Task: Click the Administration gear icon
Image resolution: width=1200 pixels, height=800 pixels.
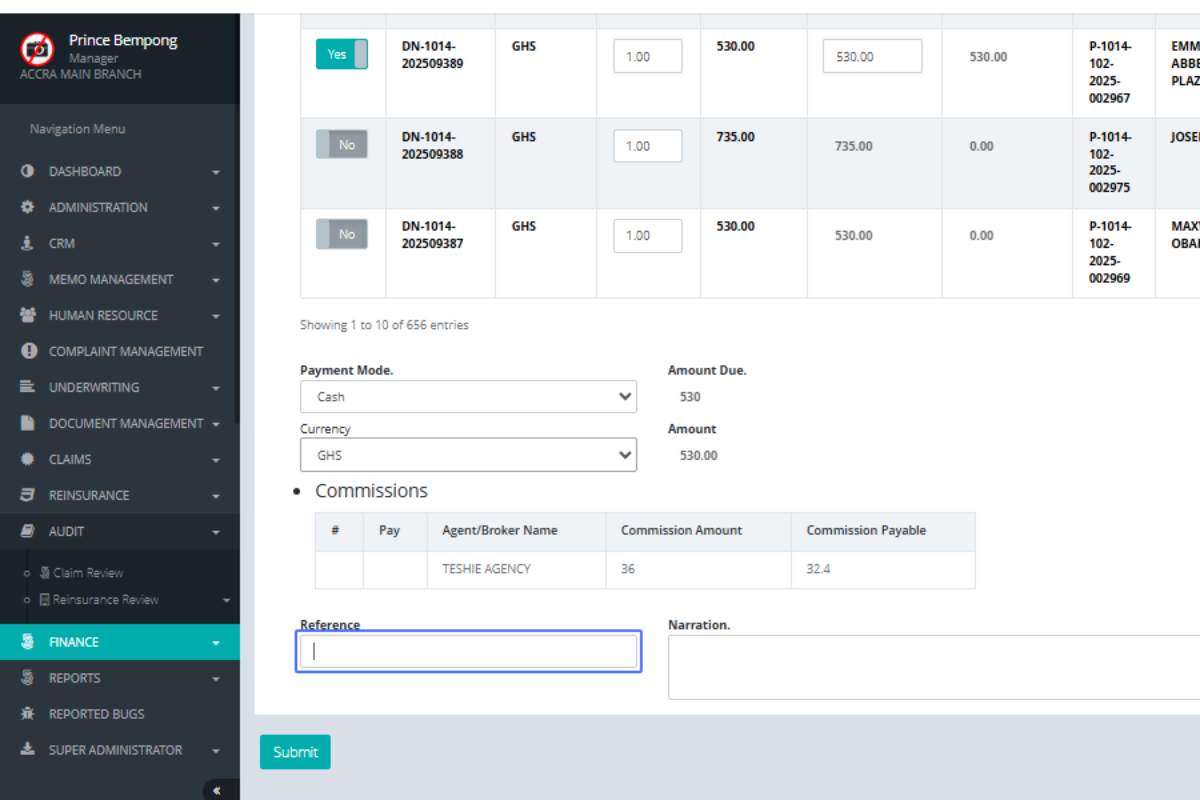Action: tap(28, 208)
